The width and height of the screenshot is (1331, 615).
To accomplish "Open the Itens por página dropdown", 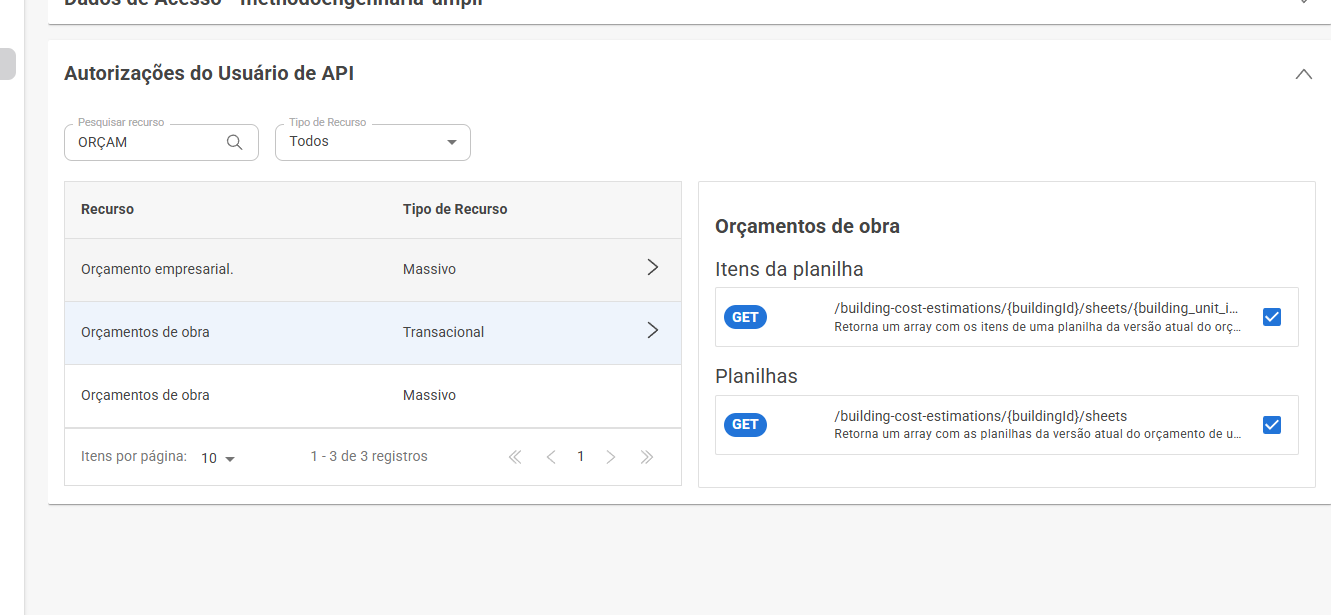I will (218, 458).
